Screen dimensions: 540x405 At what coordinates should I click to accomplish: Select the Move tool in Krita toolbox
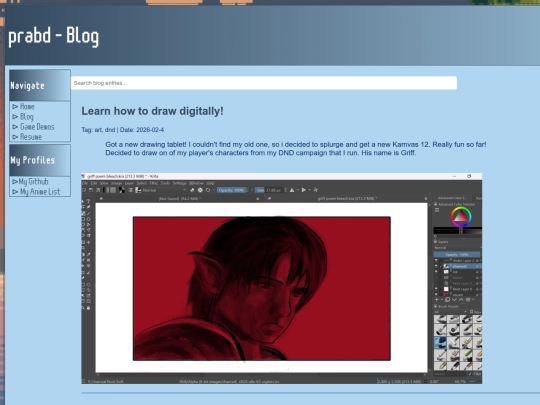coord(89,242)
